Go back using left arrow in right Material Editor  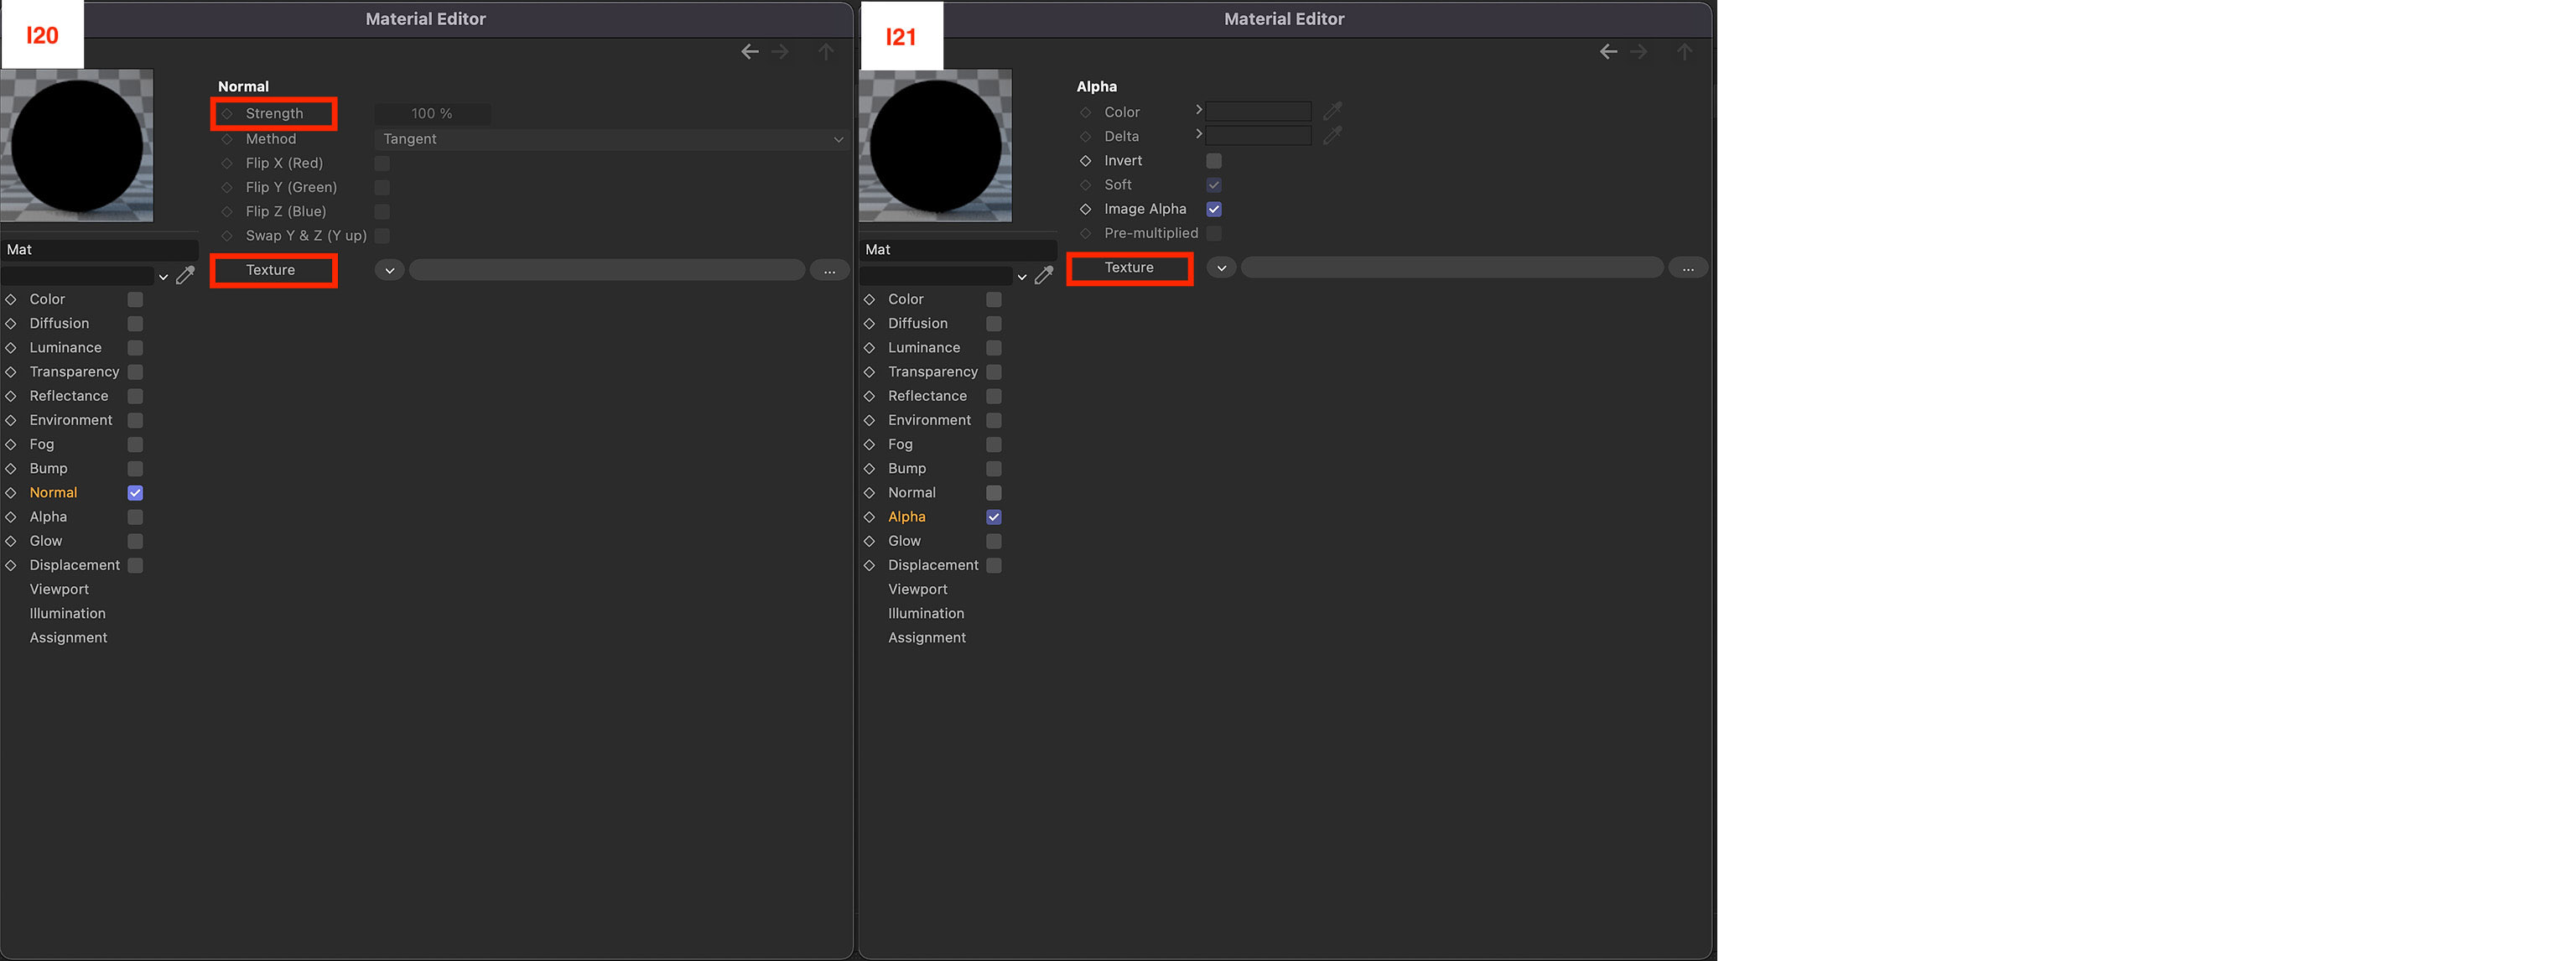tap(1608, 52)
